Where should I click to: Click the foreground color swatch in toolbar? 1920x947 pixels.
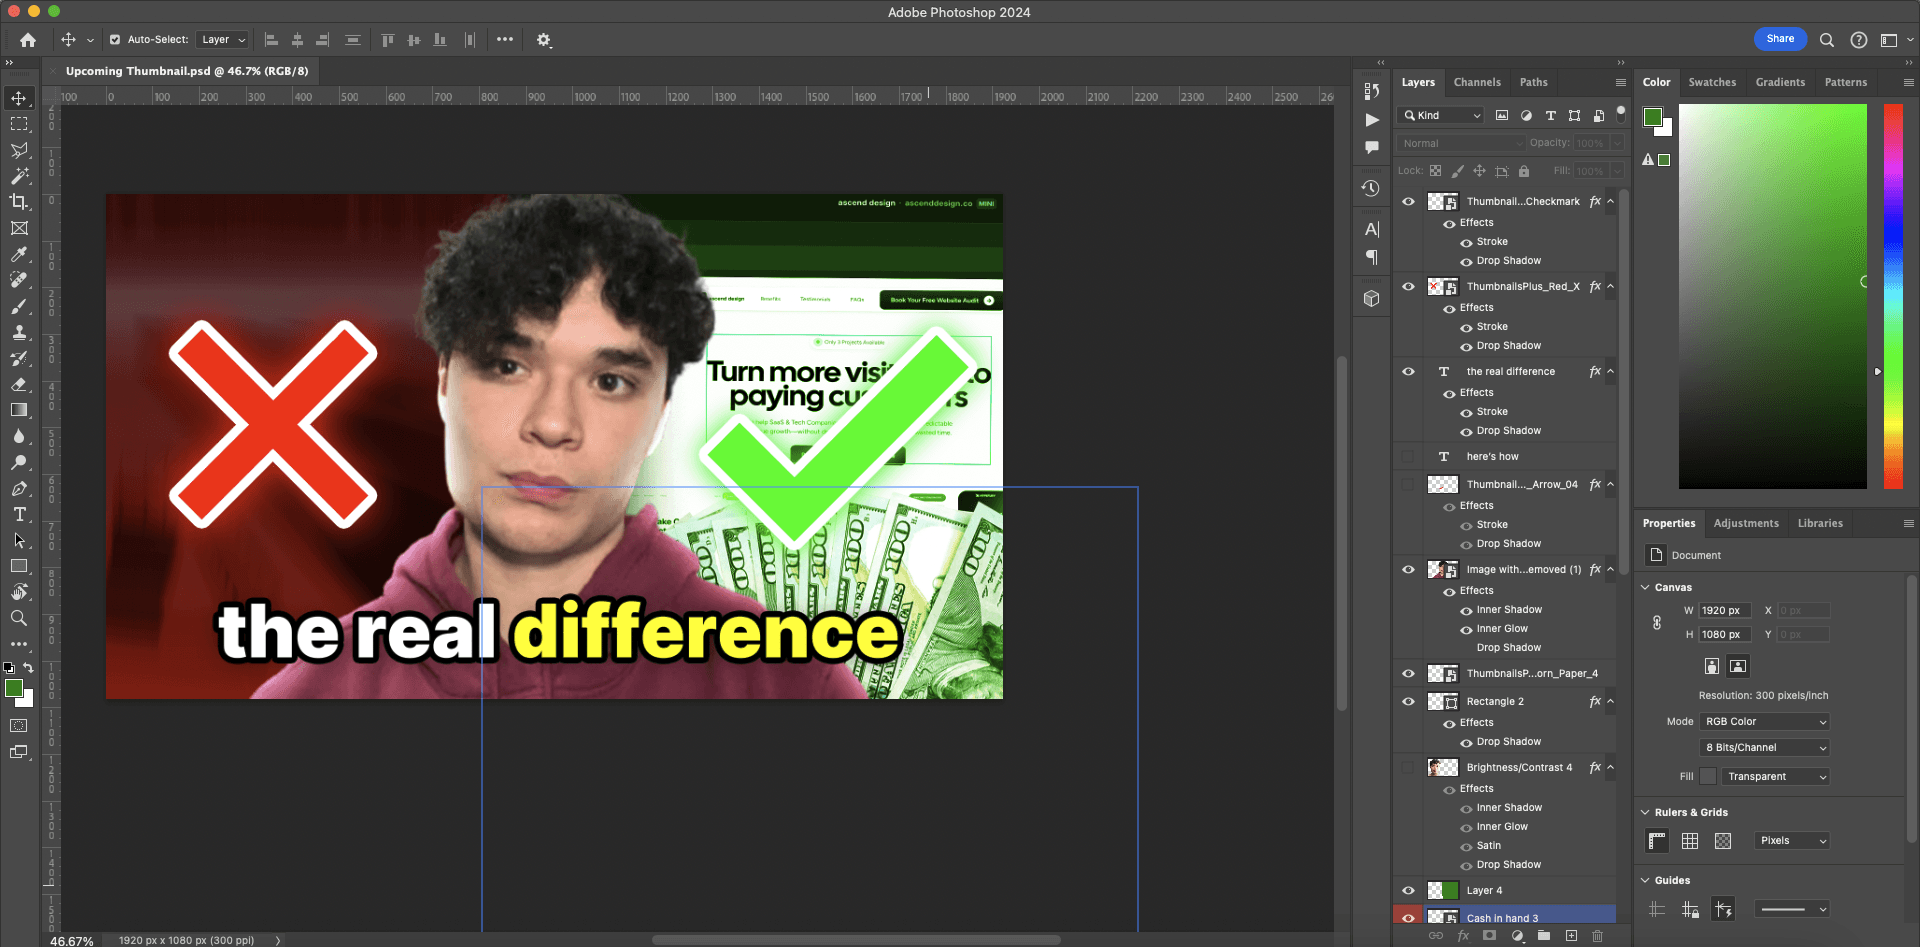[x=13, y=688]
